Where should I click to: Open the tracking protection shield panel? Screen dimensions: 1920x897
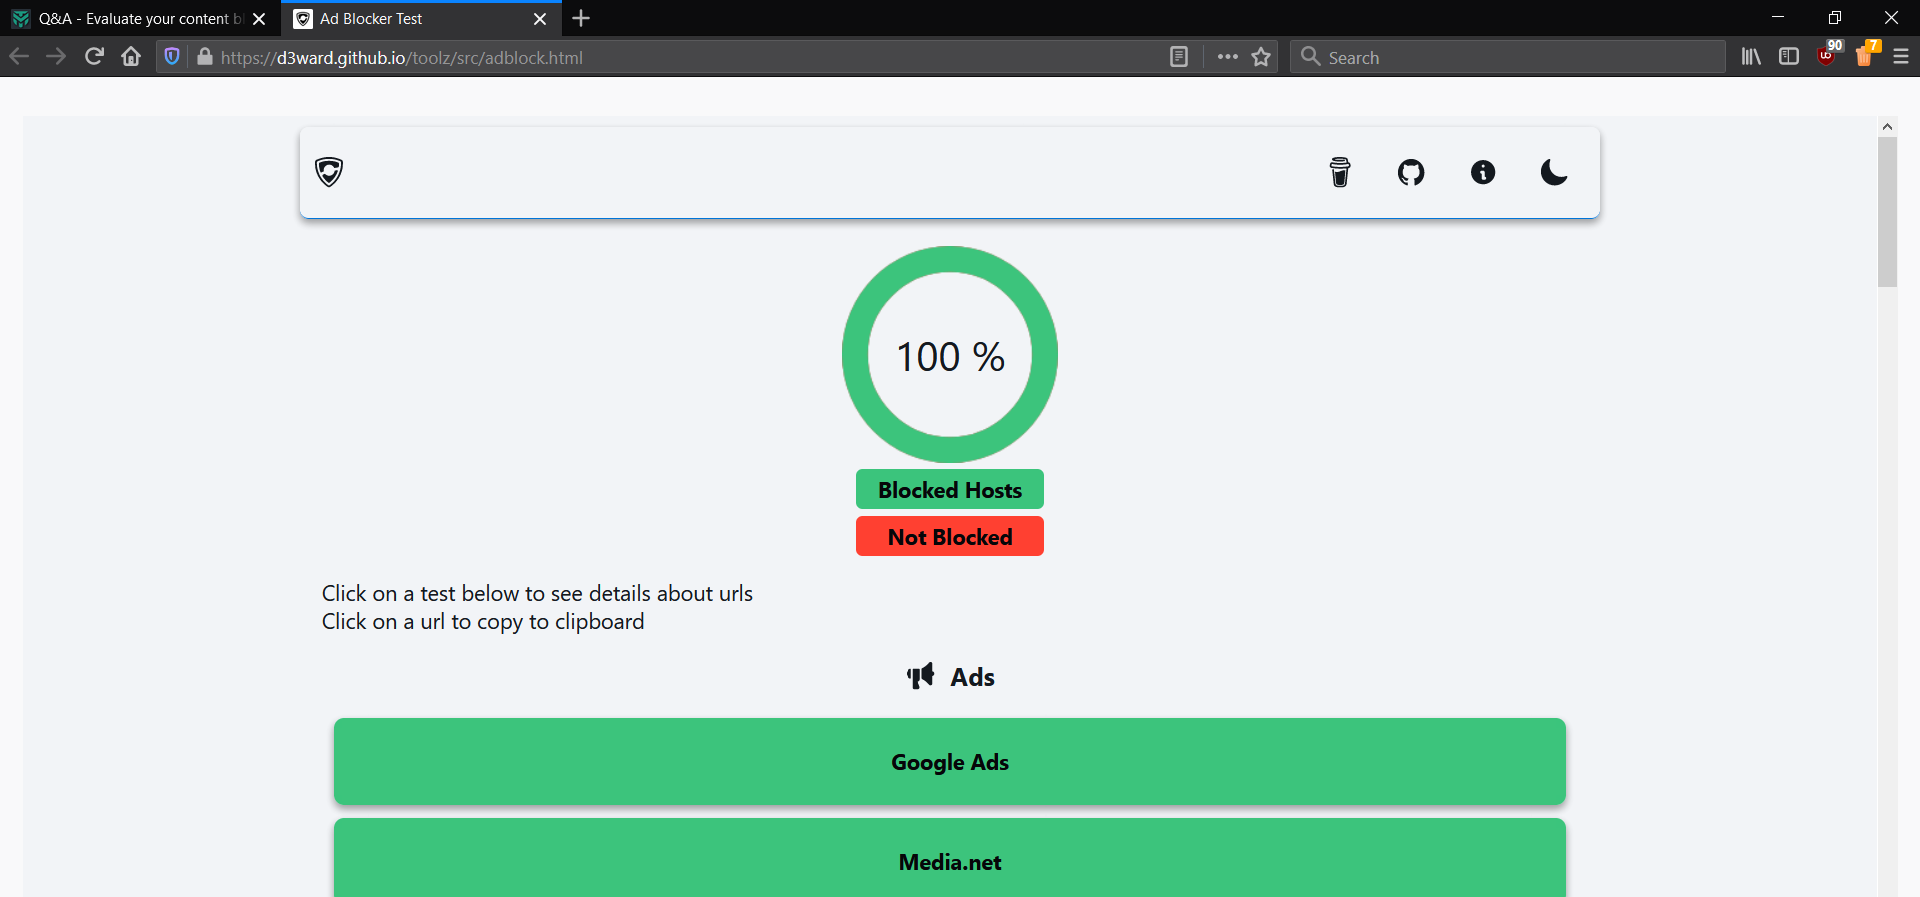click(172, 57)
